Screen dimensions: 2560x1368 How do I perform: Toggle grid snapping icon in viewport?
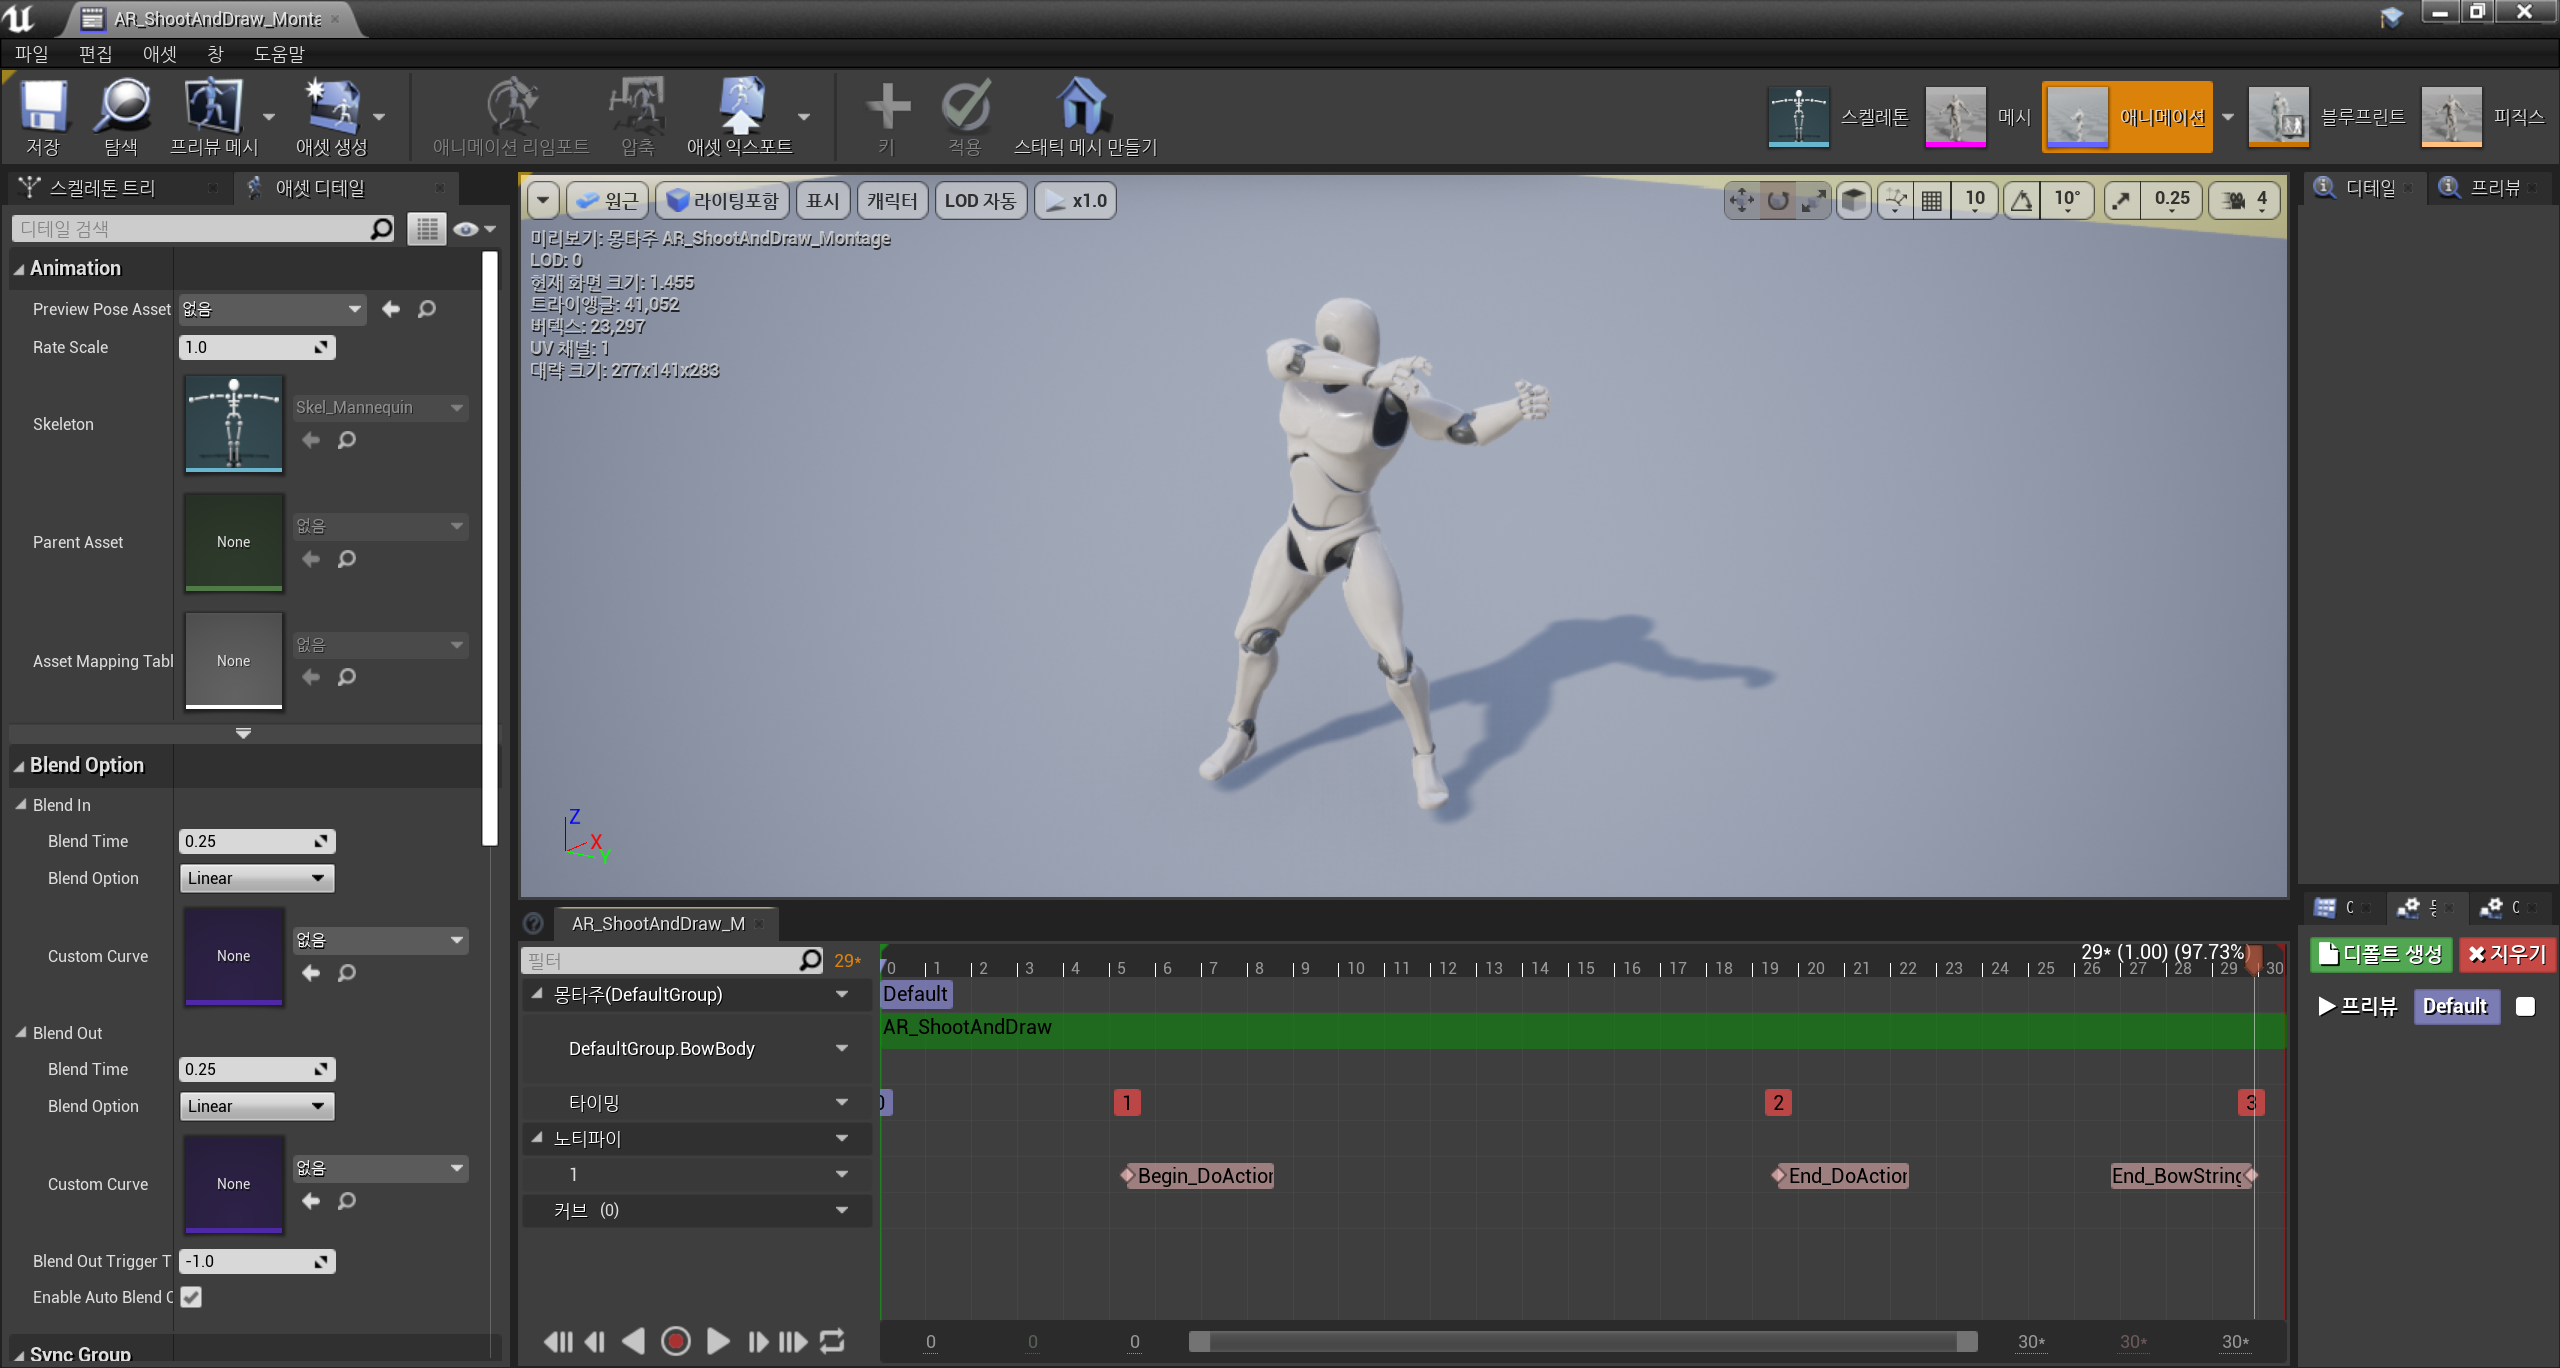pyautogui.click(x=1932, y=201)
